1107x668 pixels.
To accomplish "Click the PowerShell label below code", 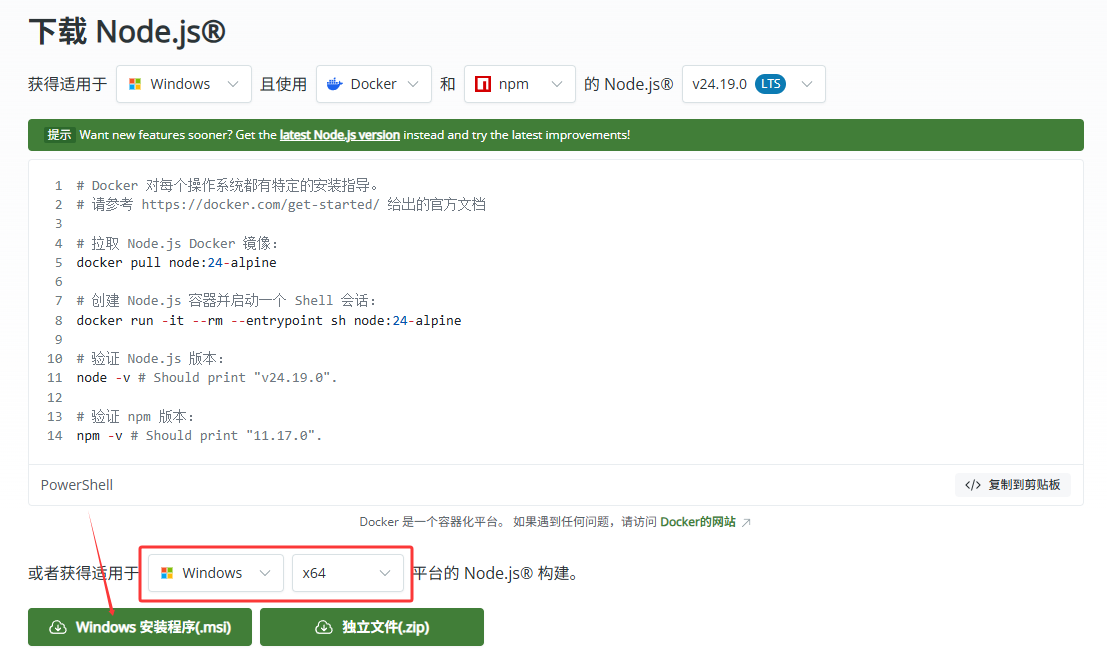I will [x=77, y=485].
